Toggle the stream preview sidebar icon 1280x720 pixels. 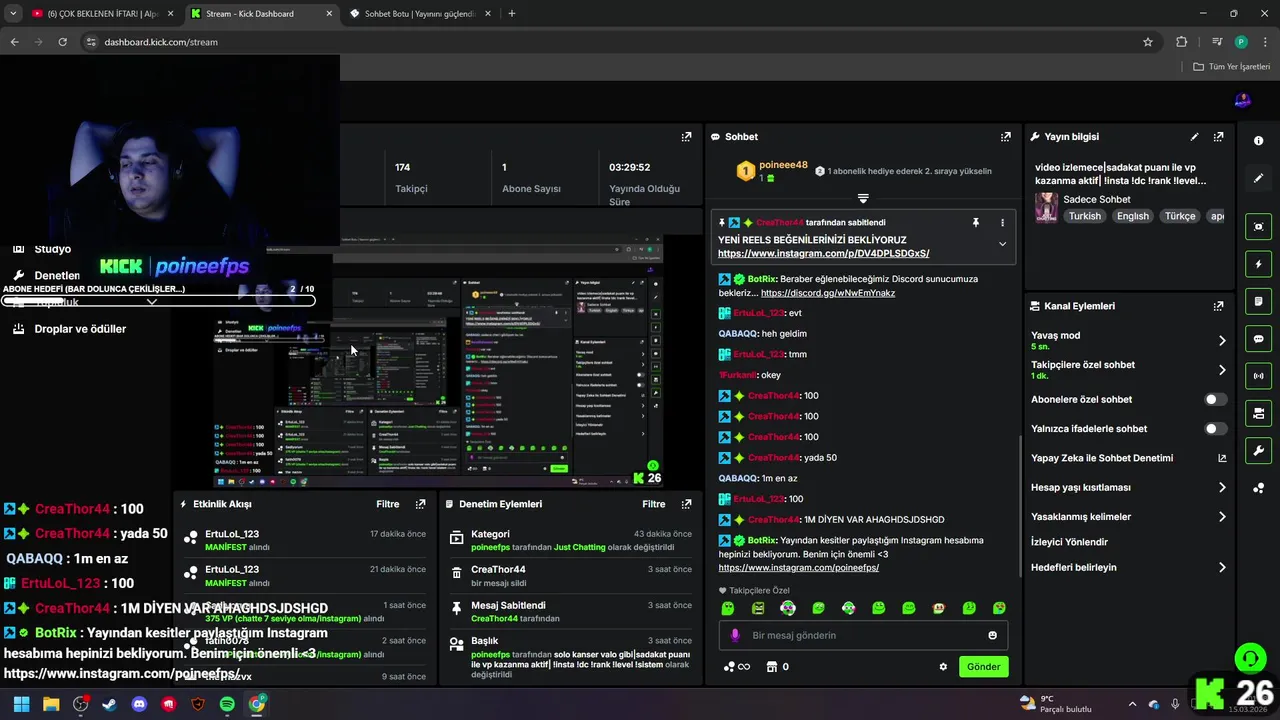[1258, 227]
